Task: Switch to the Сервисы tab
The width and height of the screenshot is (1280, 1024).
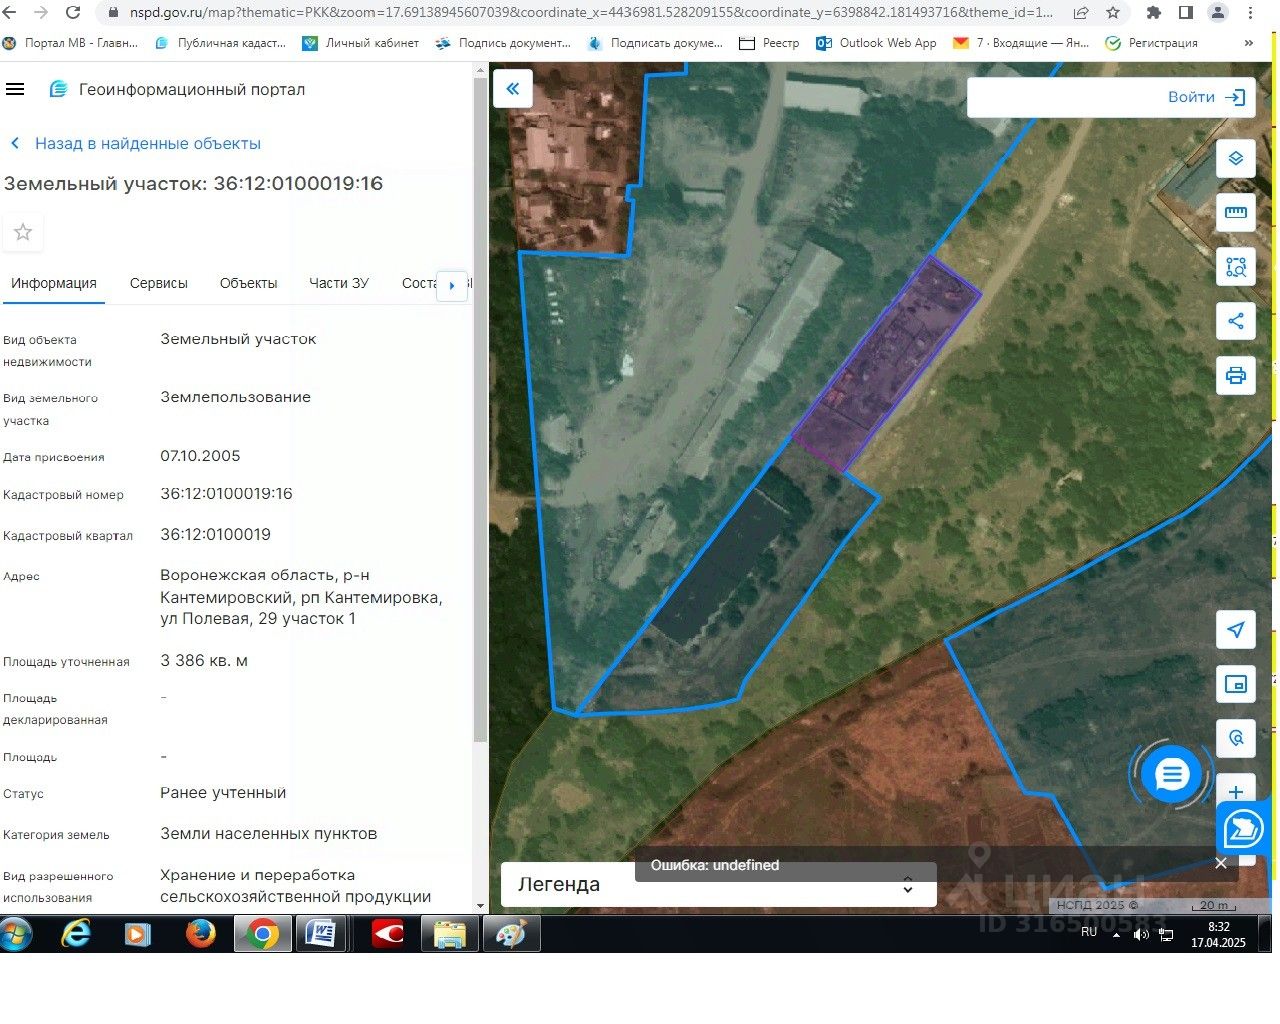Action: (159, 283)
